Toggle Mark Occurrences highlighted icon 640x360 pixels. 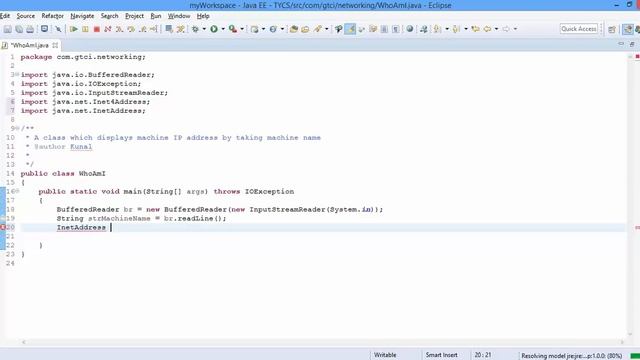coord(350,29)
